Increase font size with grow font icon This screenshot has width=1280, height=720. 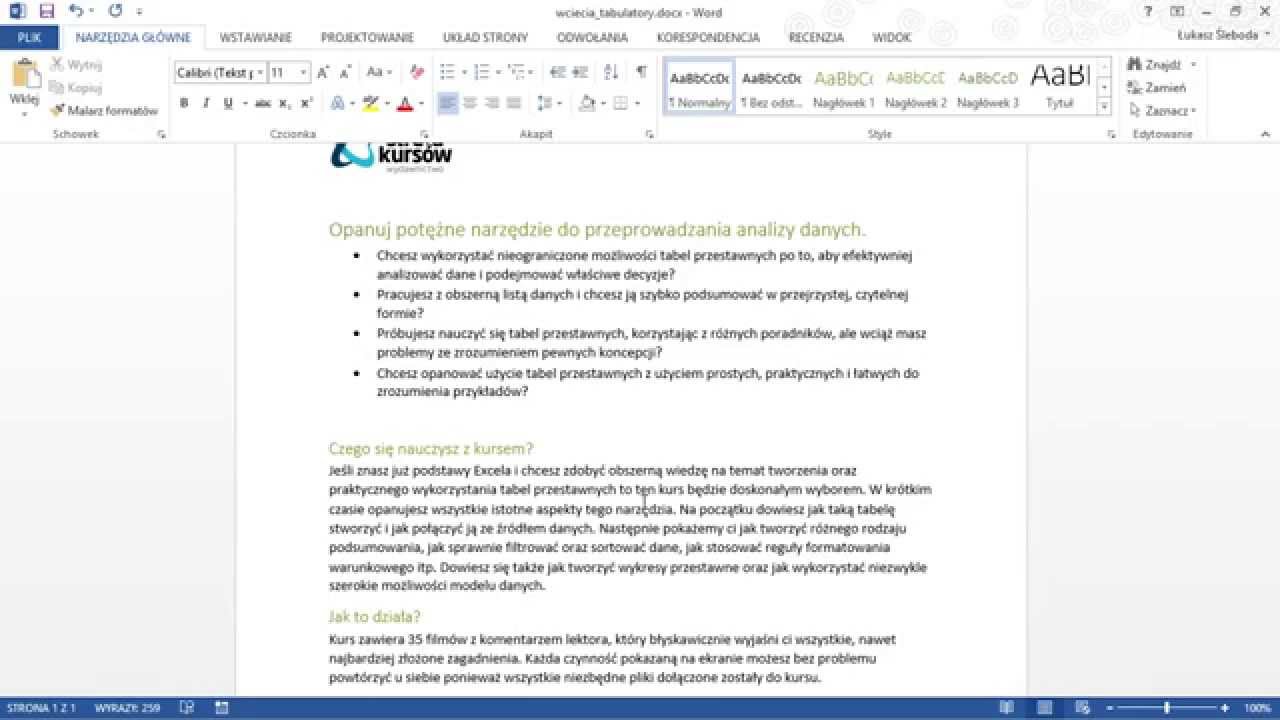pyautogui.click(x=323, y=73)
